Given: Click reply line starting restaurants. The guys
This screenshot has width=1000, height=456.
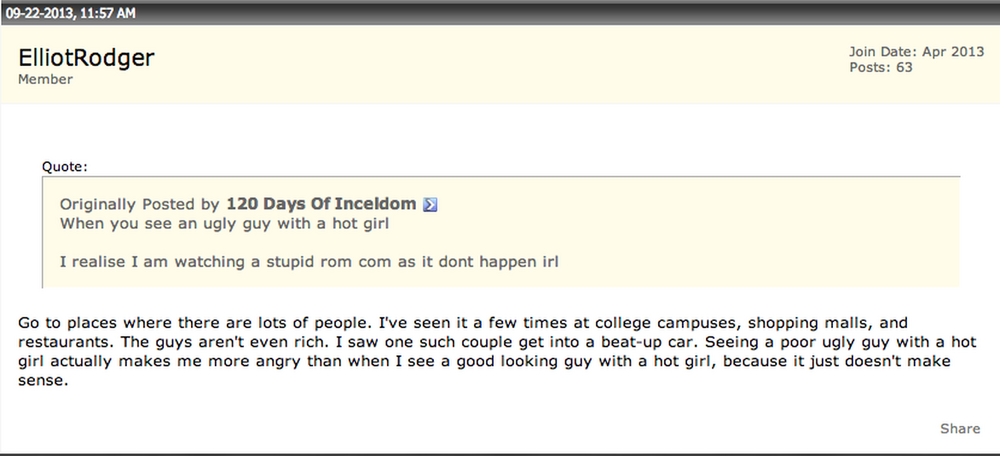Looking at the screenshot, I should click(497, 342).
